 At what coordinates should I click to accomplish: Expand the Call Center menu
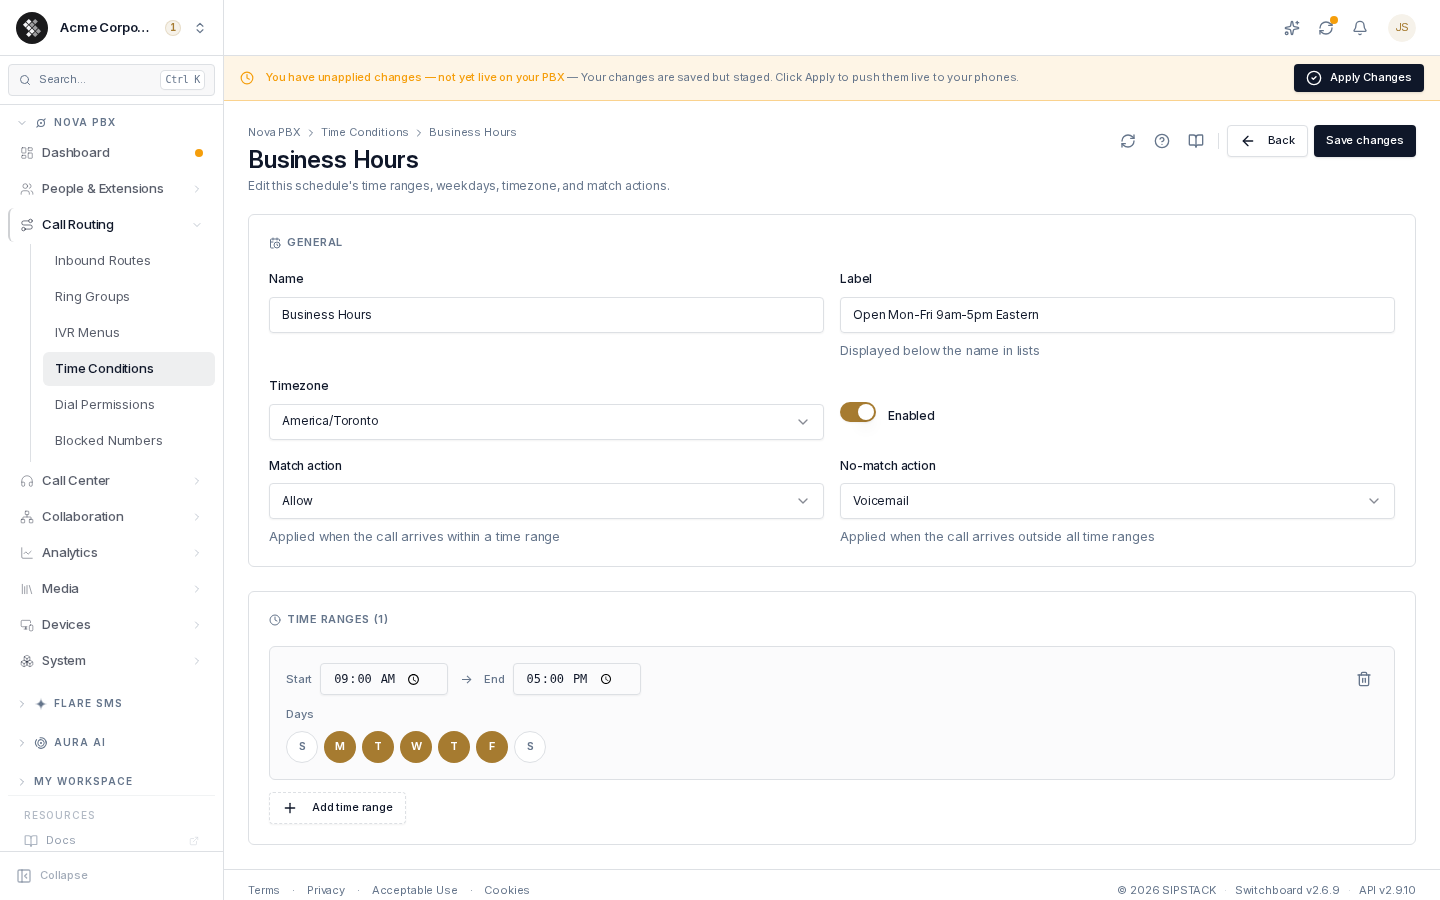point(111,481)
